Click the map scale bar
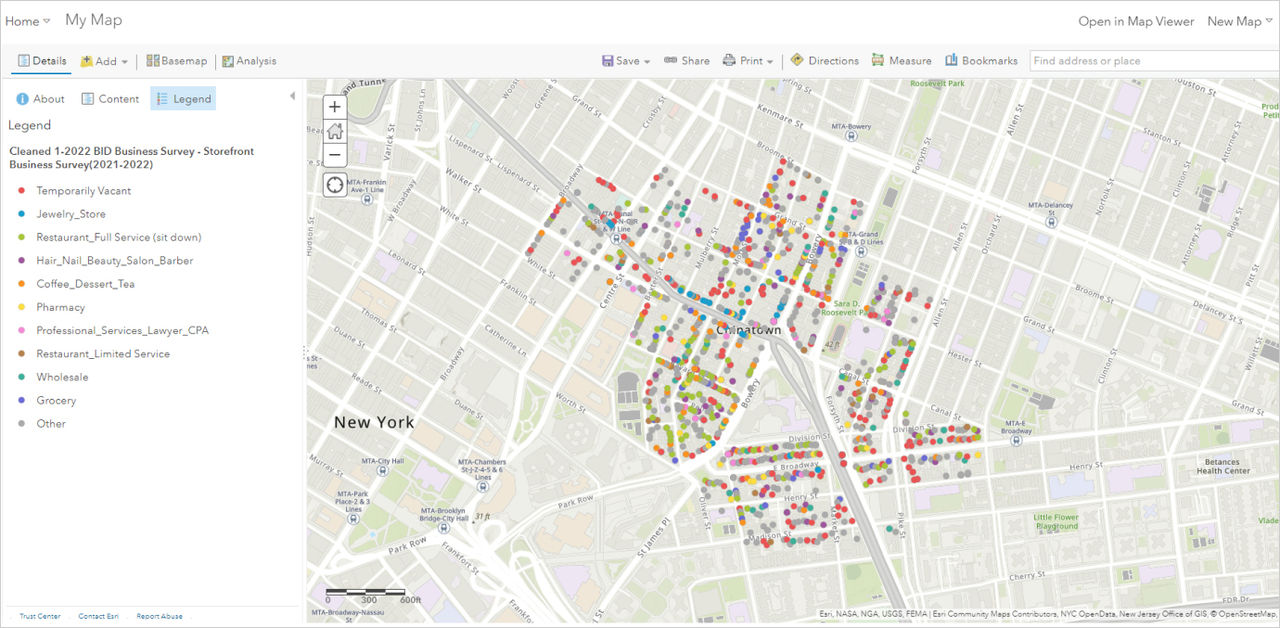1280x628 pixels. pos(368,595)
